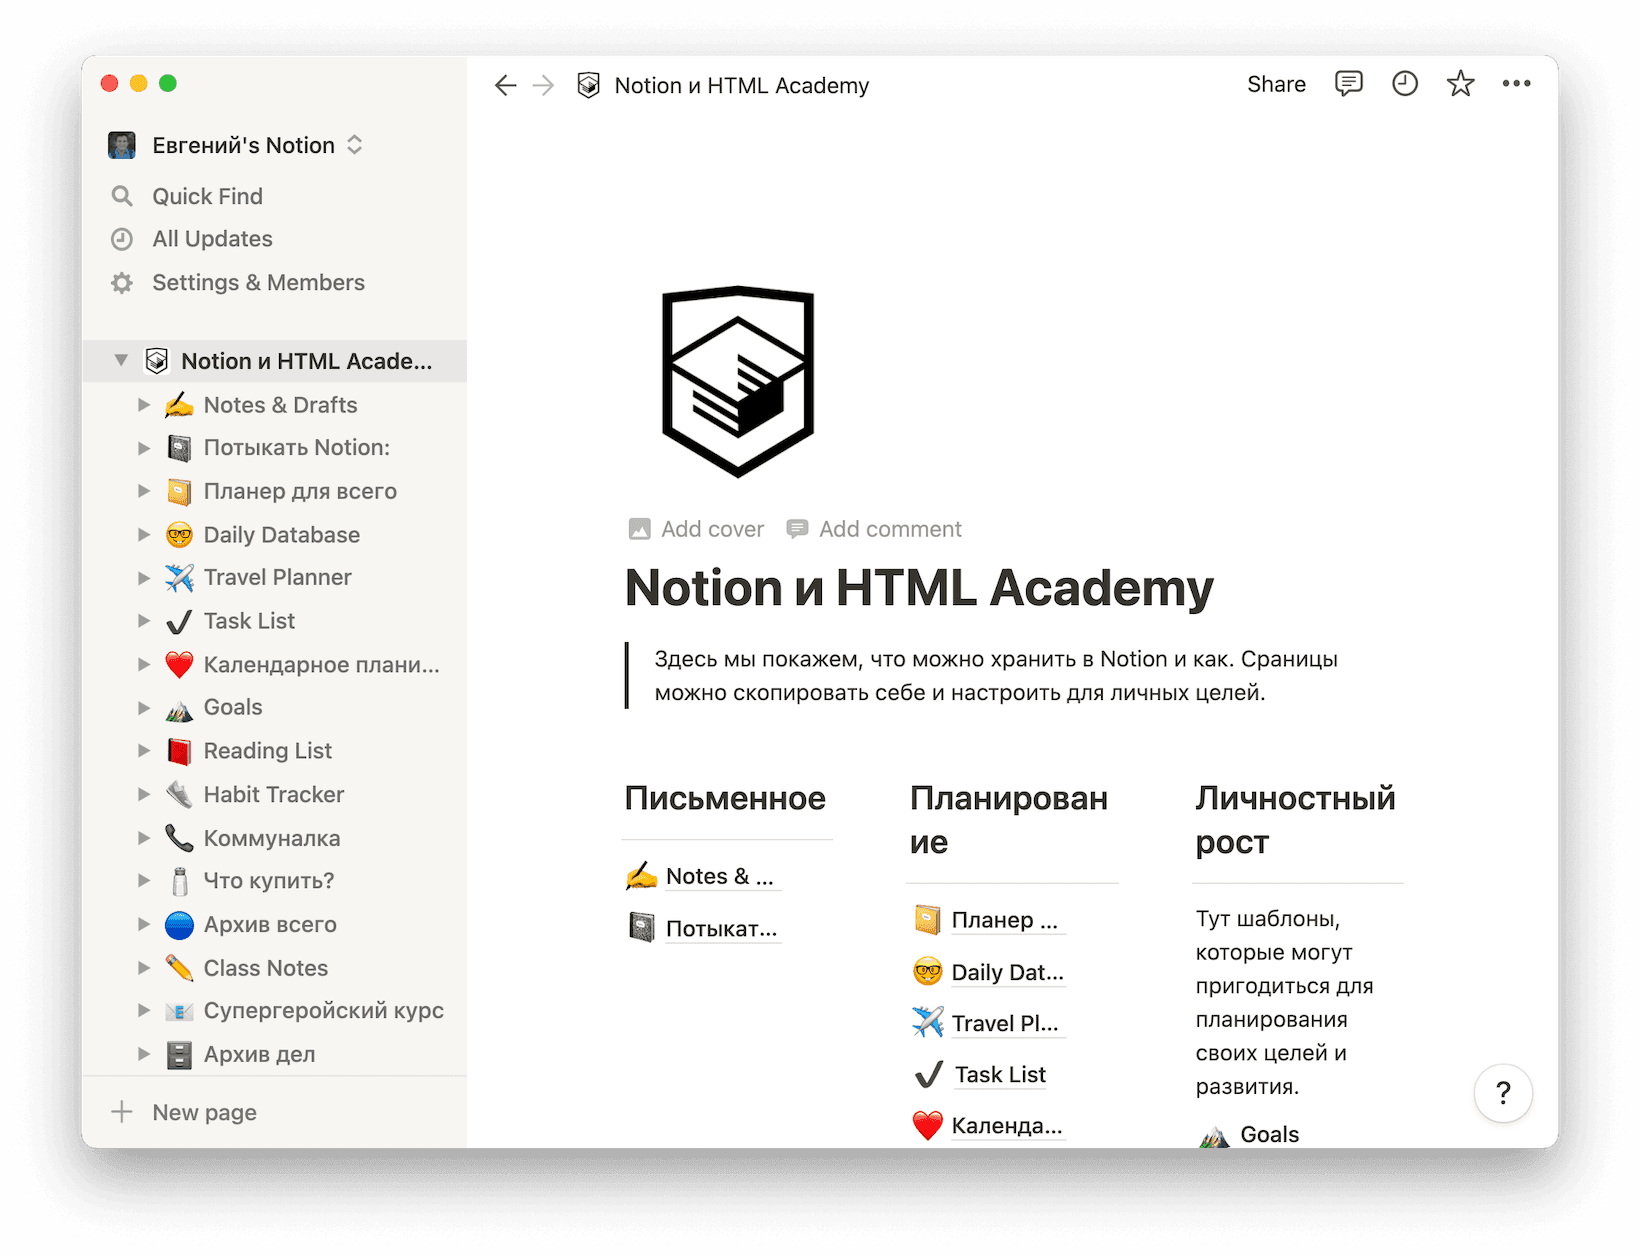Go forward with the right arrow icon
Image resolution: width=1640 pixels, height=1256 pixels.
coord(543,86)
